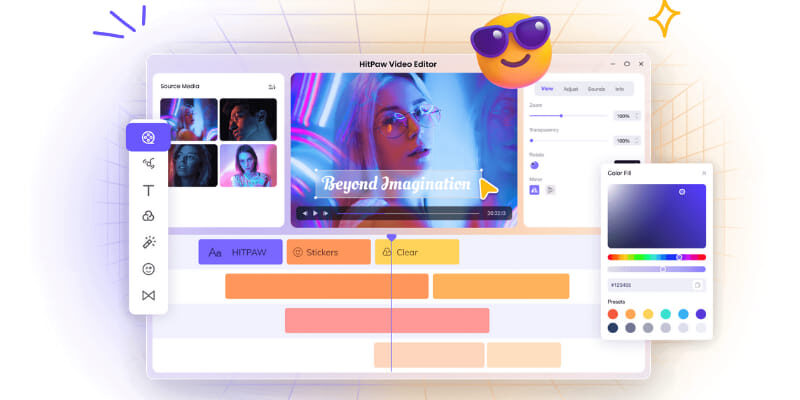Click the rainbow hue slider

point(657,257)
